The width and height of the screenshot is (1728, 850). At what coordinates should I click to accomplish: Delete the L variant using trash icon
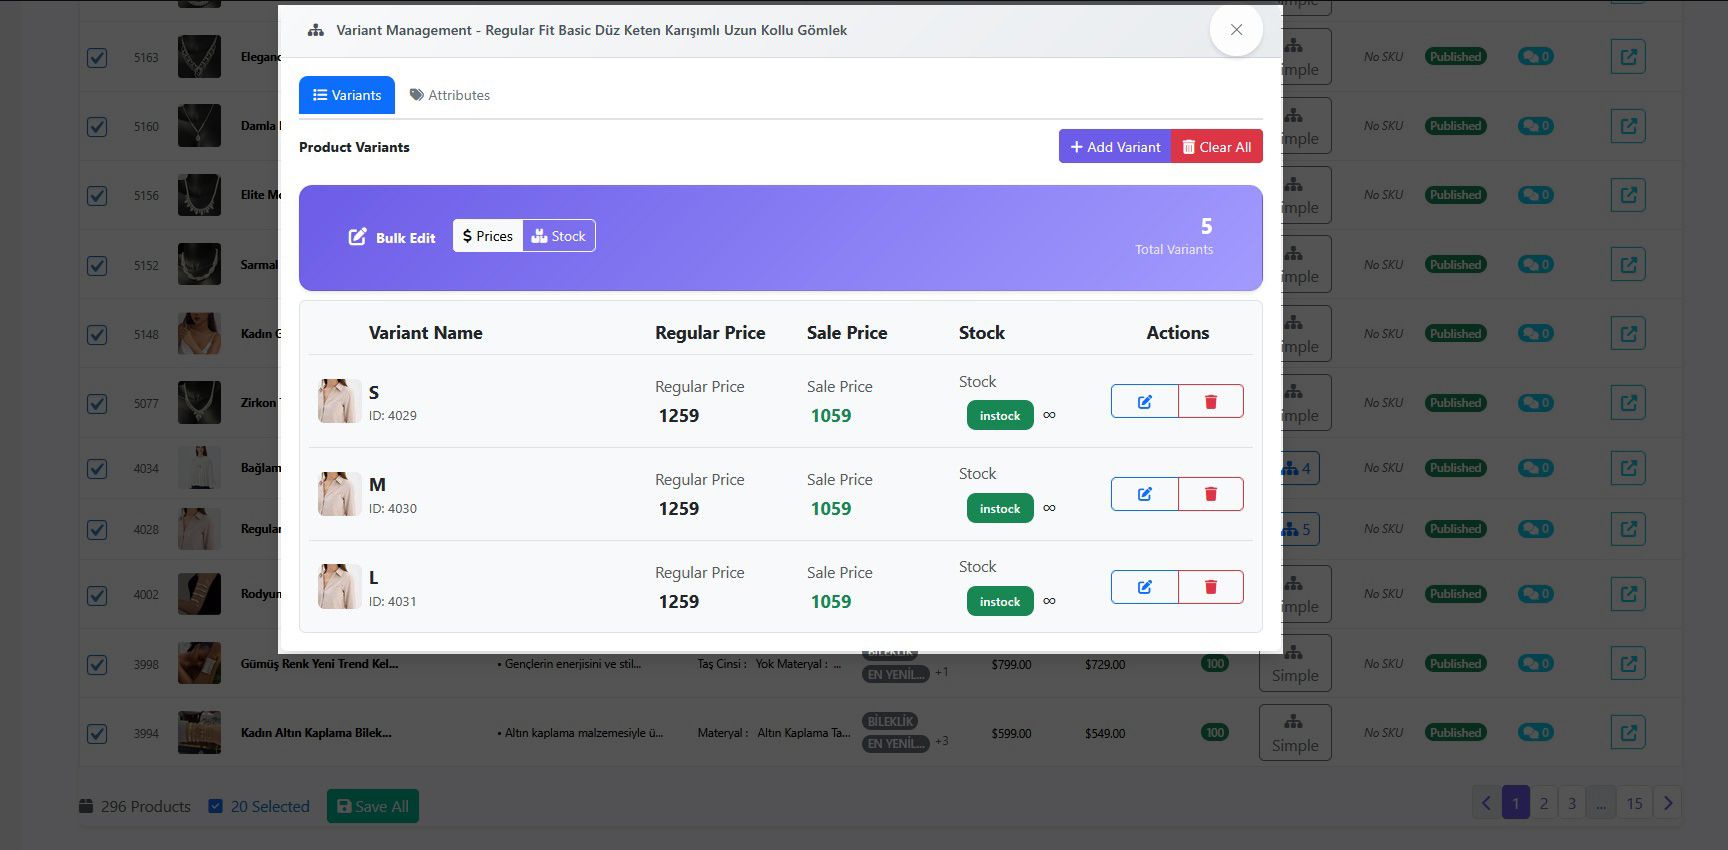[x=1211, y=587]
